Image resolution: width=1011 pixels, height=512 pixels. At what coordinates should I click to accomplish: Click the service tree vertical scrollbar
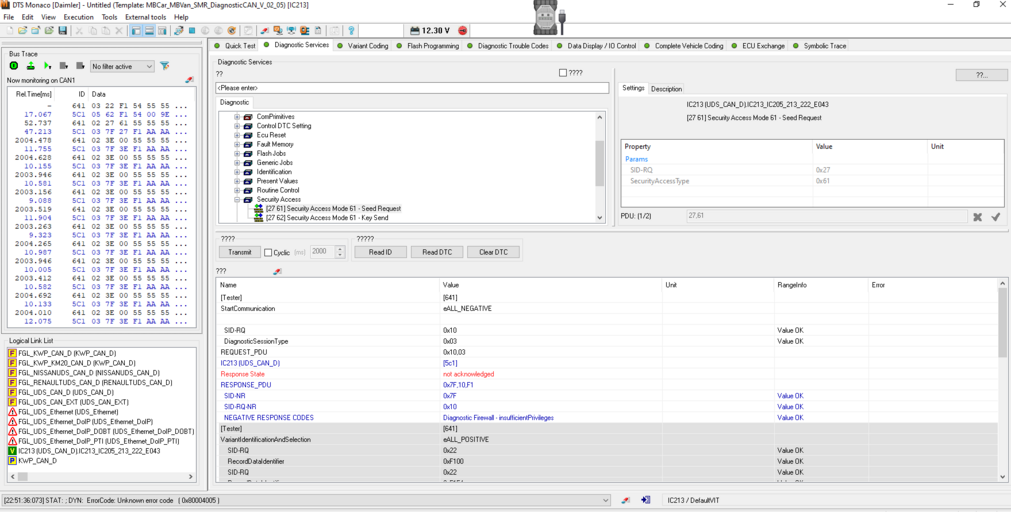pos(600,168)
